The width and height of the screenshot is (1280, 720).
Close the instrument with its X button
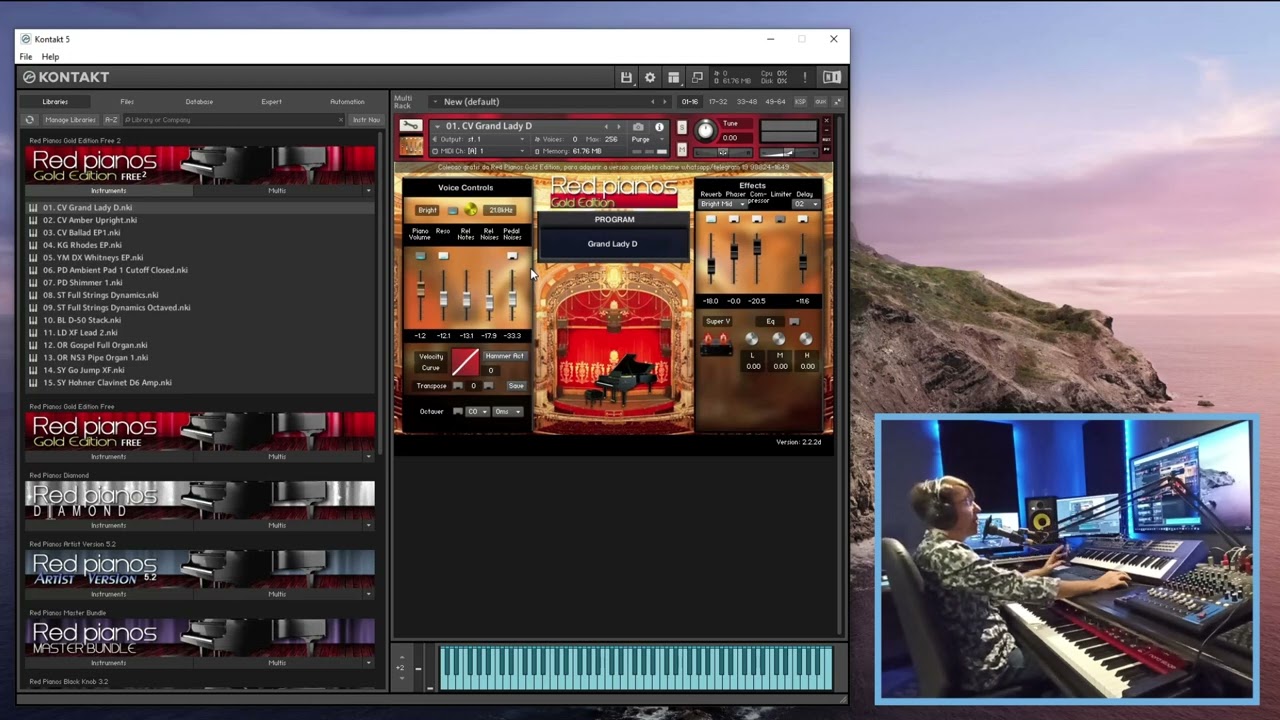[826, 121]
